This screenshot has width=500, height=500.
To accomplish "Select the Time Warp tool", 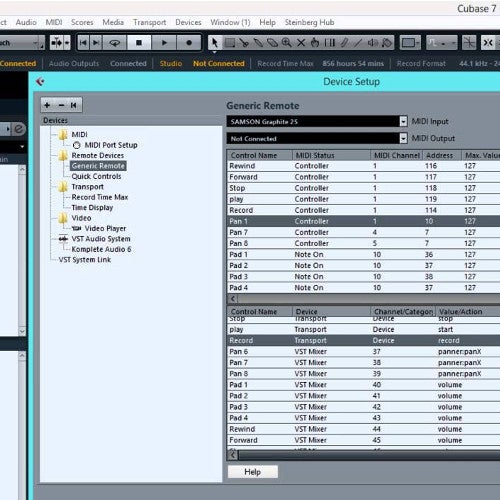I will click(x=330, y=43).
